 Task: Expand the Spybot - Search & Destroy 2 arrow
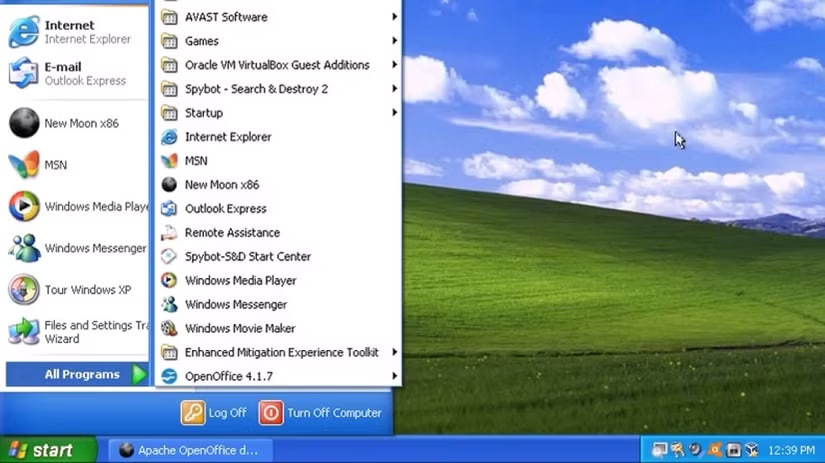coord(394,88)
